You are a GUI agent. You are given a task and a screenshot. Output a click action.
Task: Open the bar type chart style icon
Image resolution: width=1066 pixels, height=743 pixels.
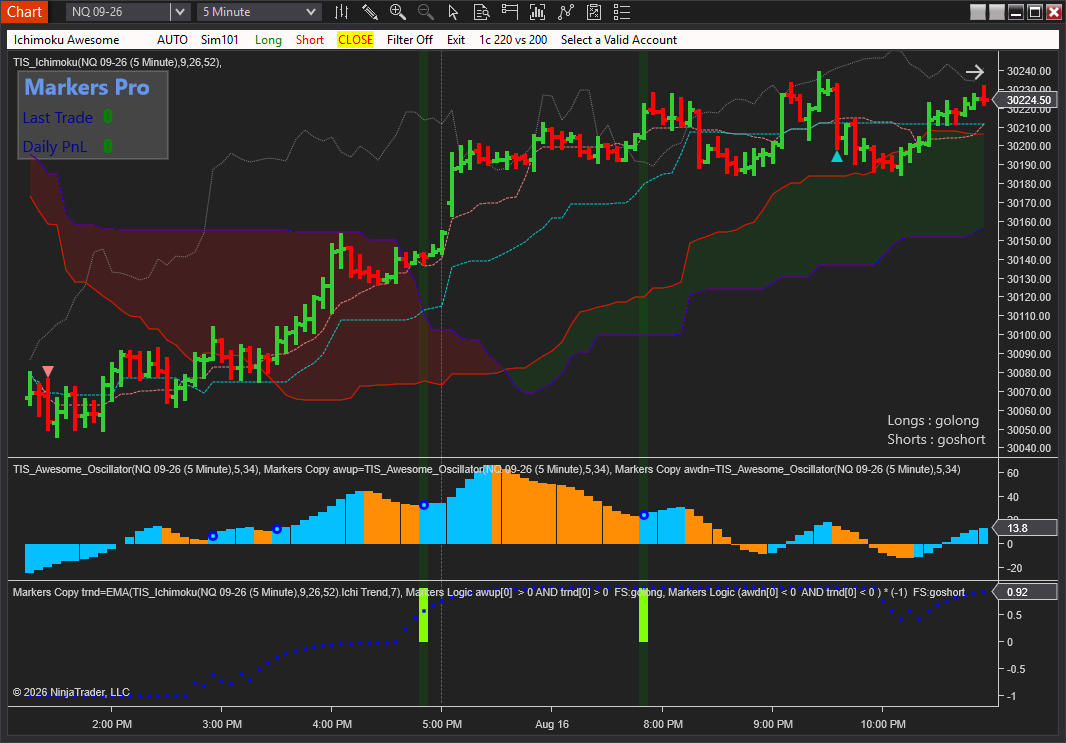click(x=341, y=12)
